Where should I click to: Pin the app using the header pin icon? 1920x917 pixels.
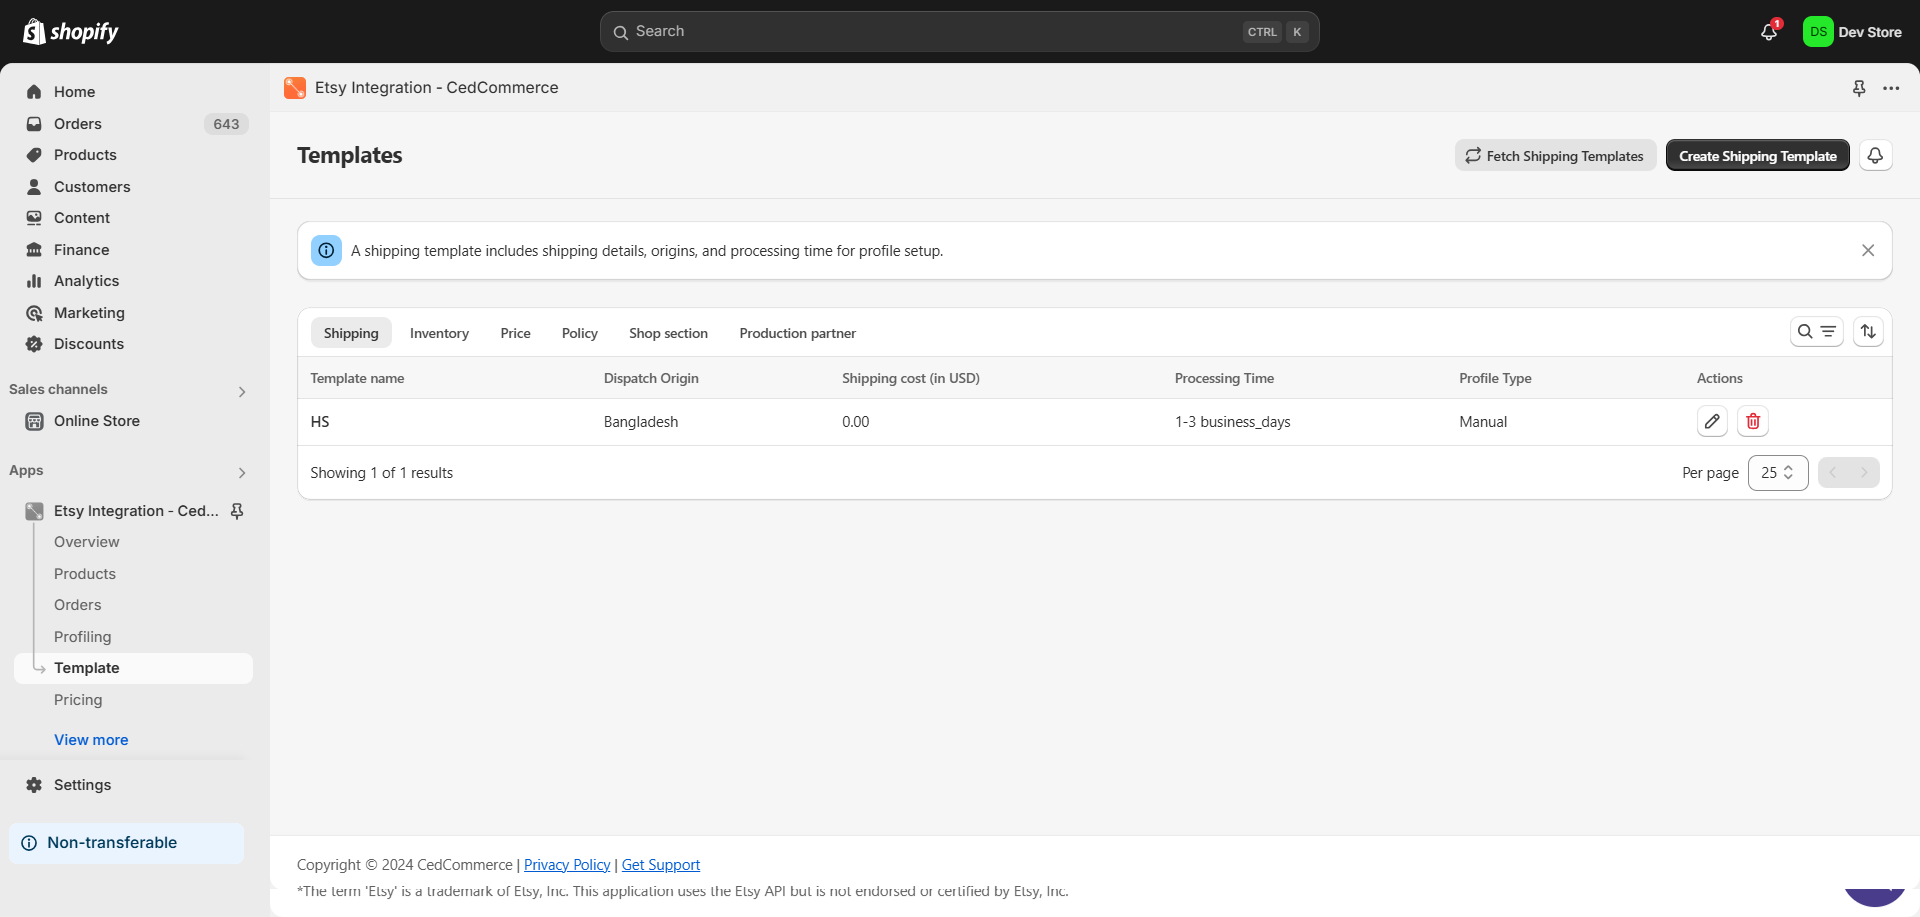tap(1859, 88)
